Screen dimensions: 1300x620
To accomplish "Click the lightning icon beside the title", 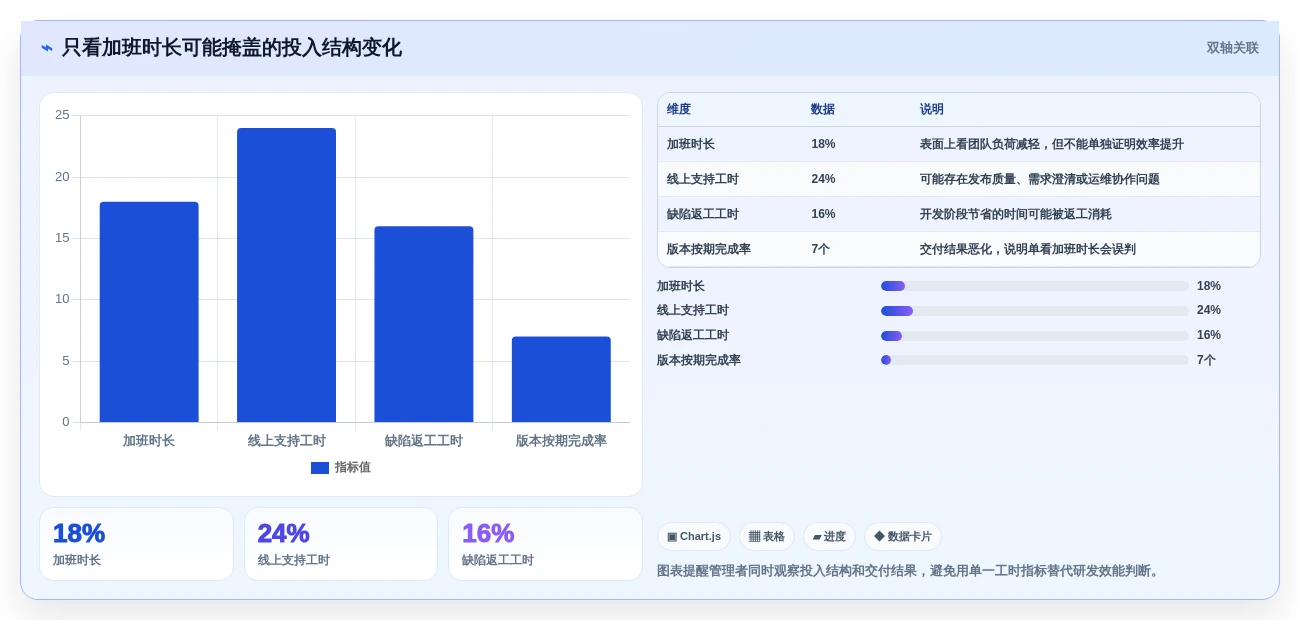I will tap(47, 48).
